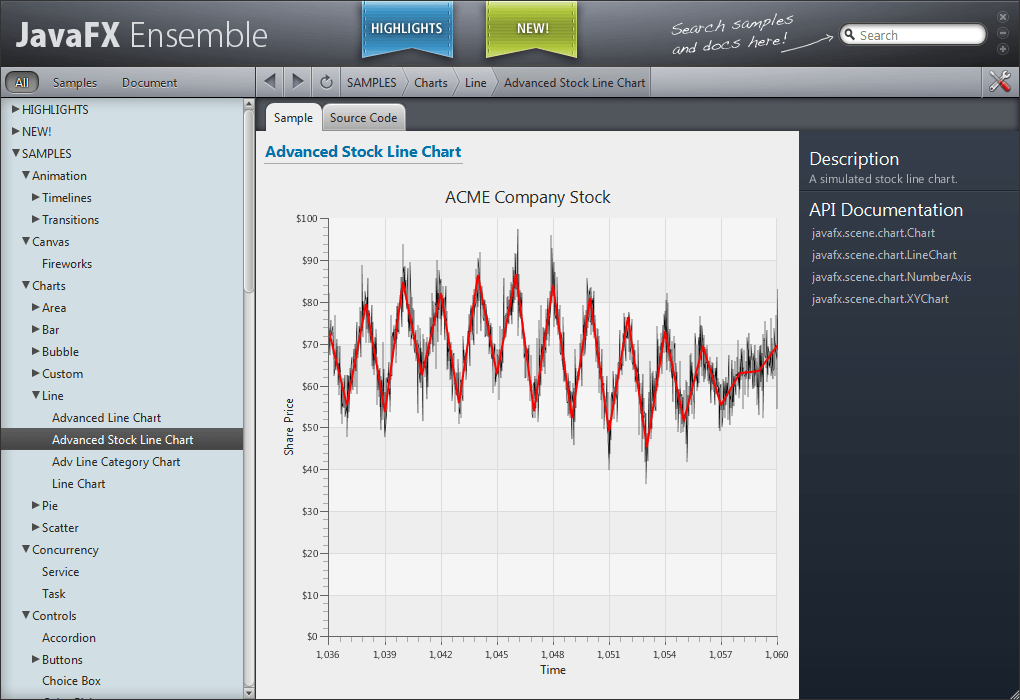Click the tree scrollbar up arrow
1020x700 pixels.
tap(248, 104)
